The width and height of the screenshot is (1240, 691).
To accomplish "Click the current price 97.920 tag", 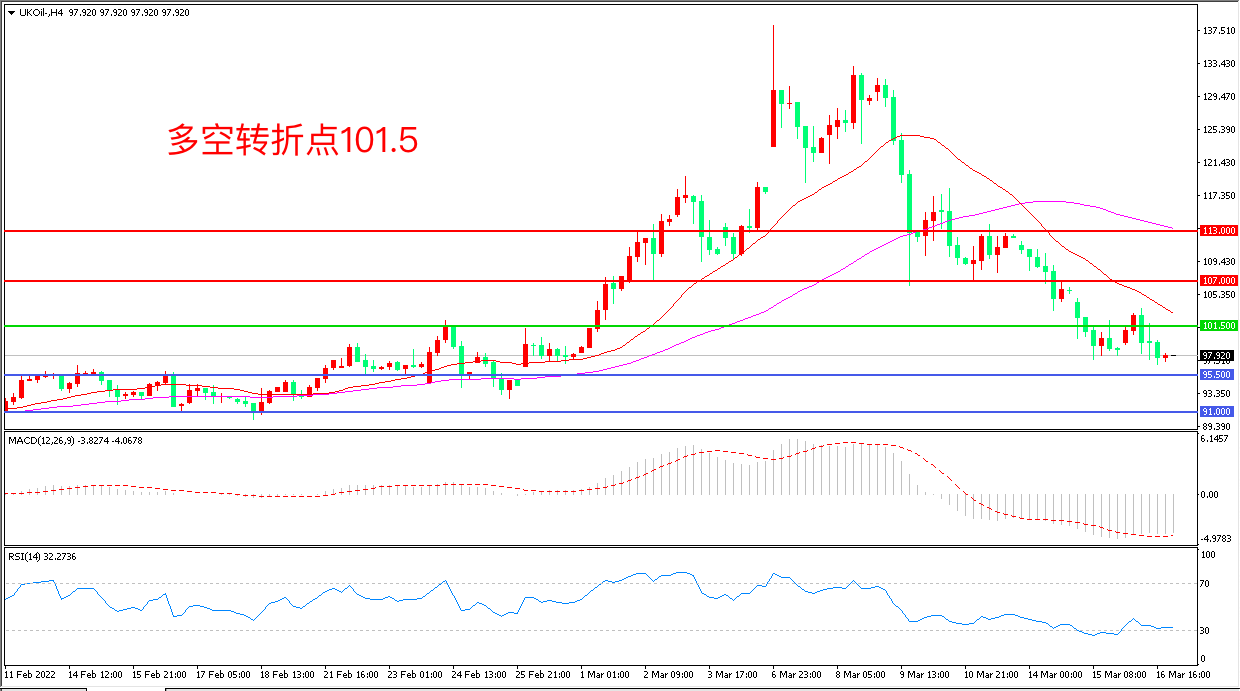I will [x=1216, y=355].
